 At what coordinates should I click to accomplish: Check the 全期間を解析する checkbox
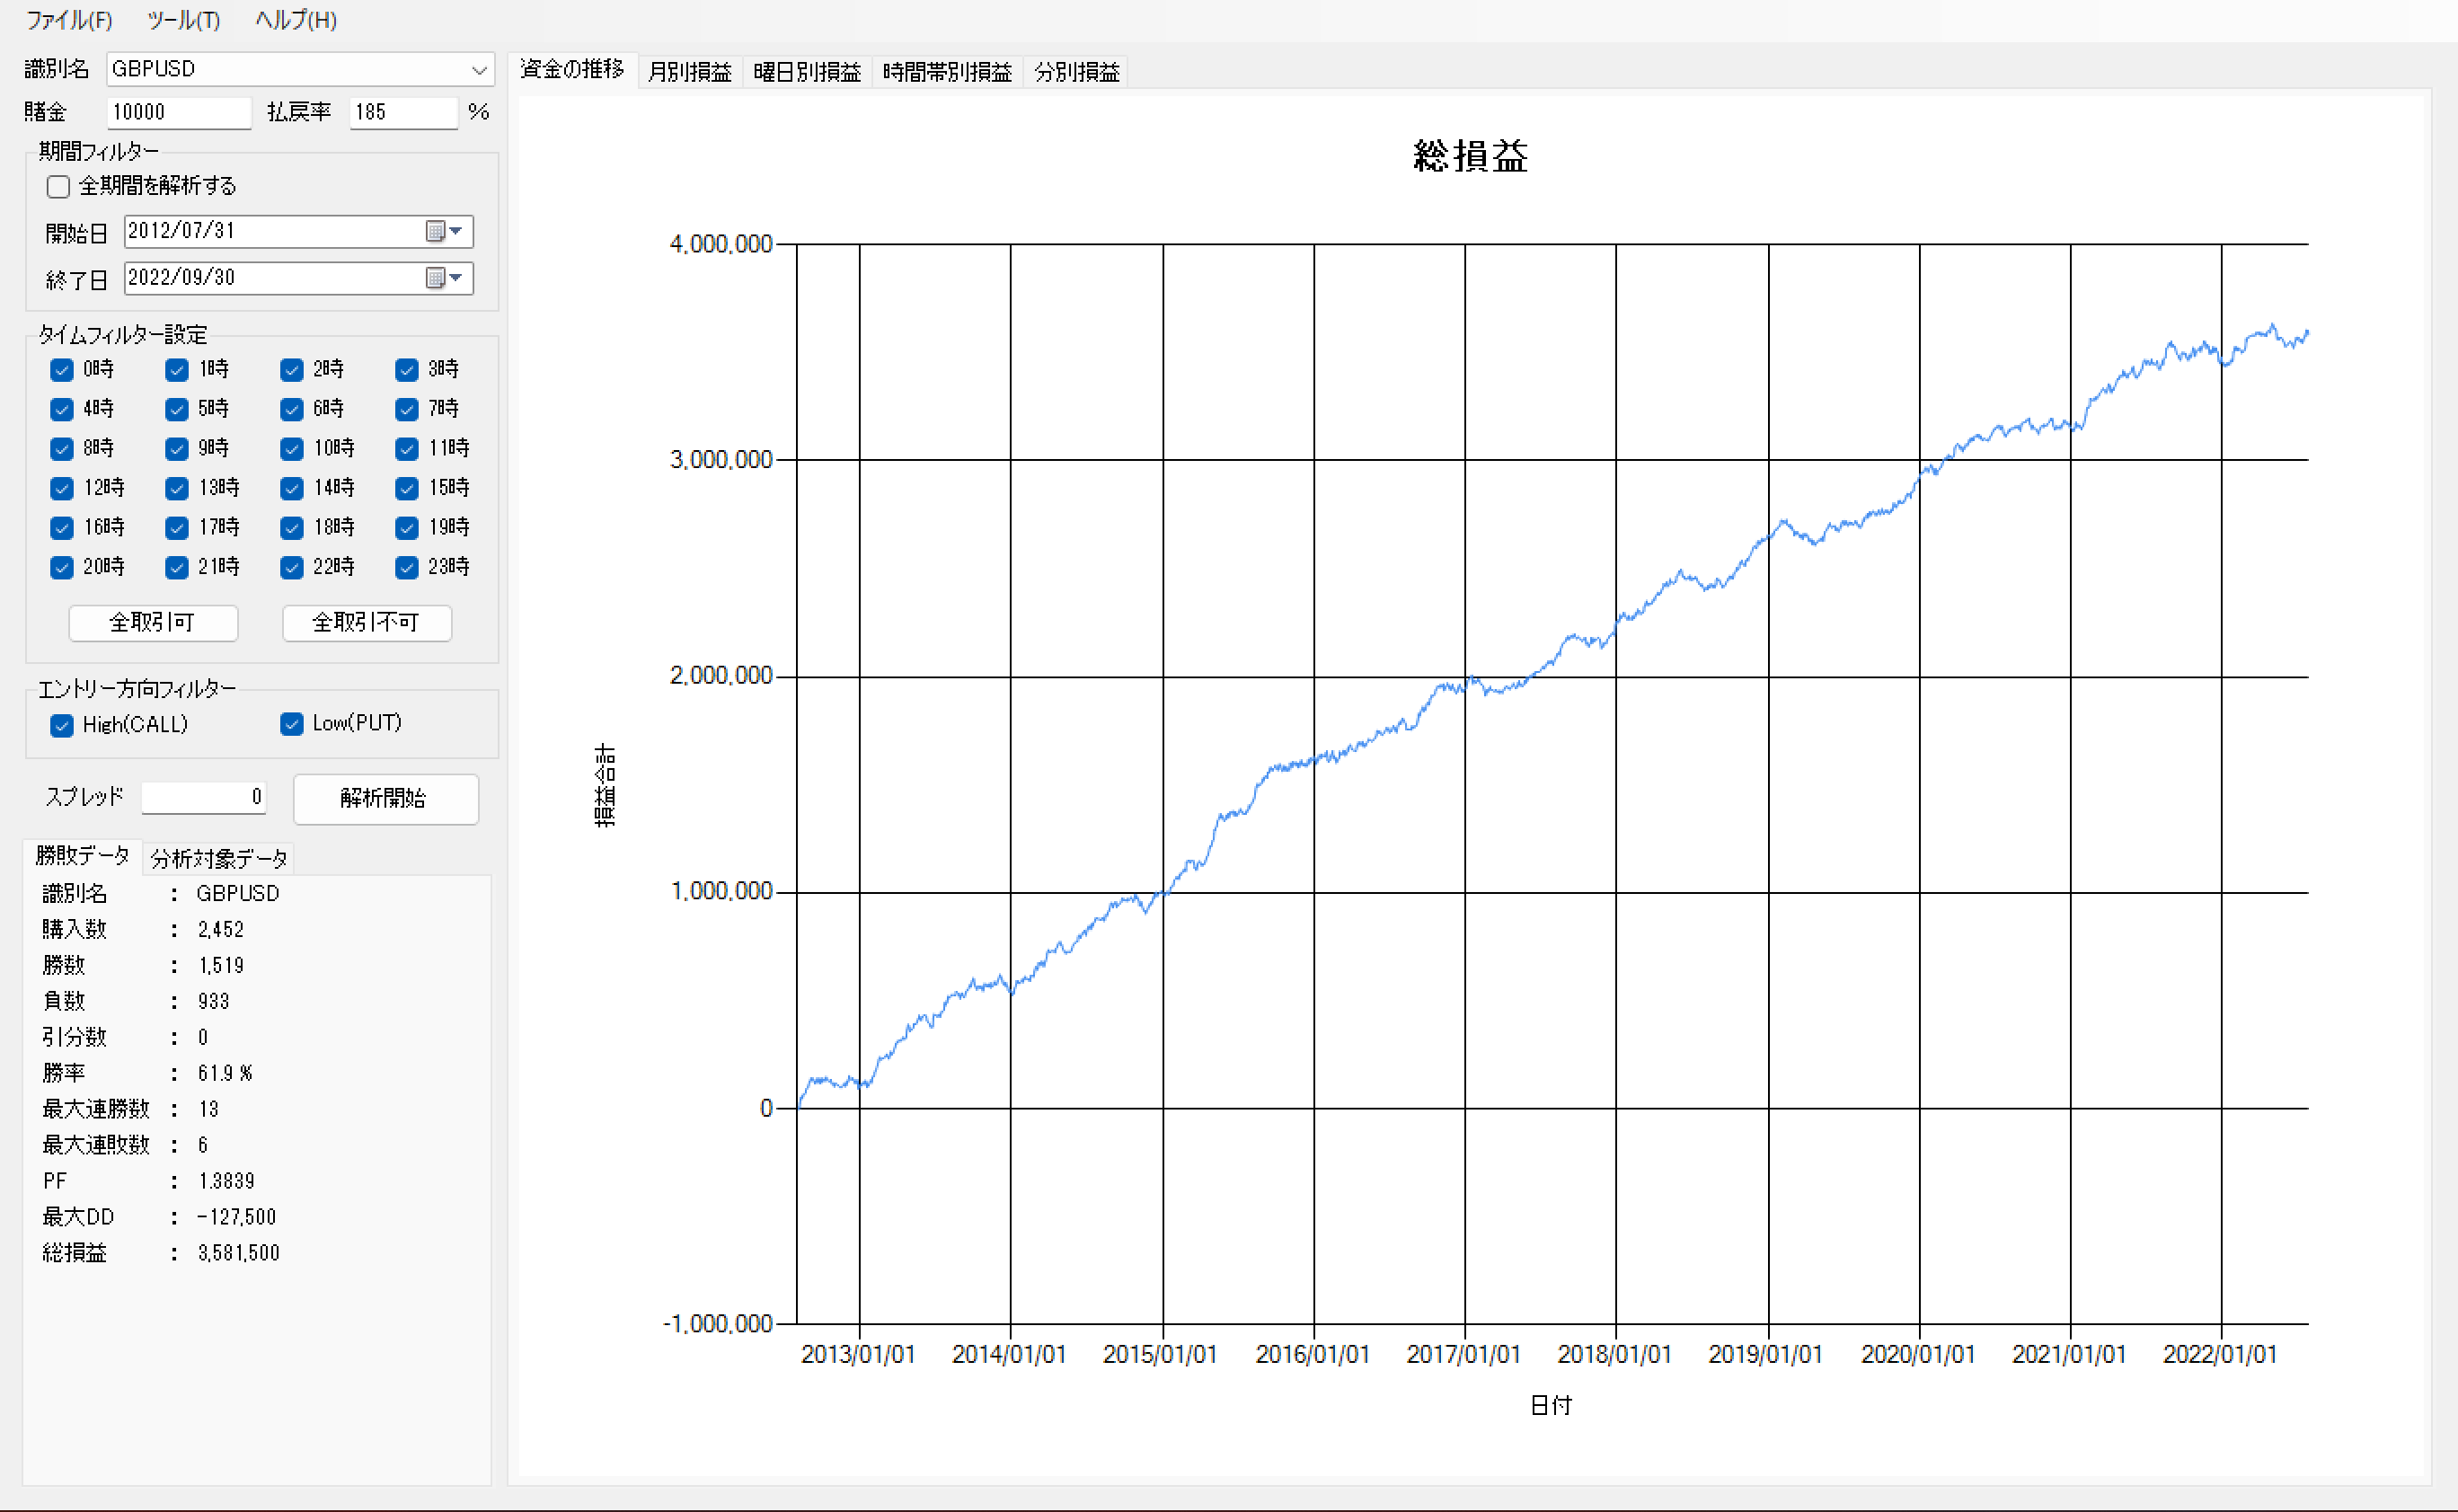coord(59,187)
